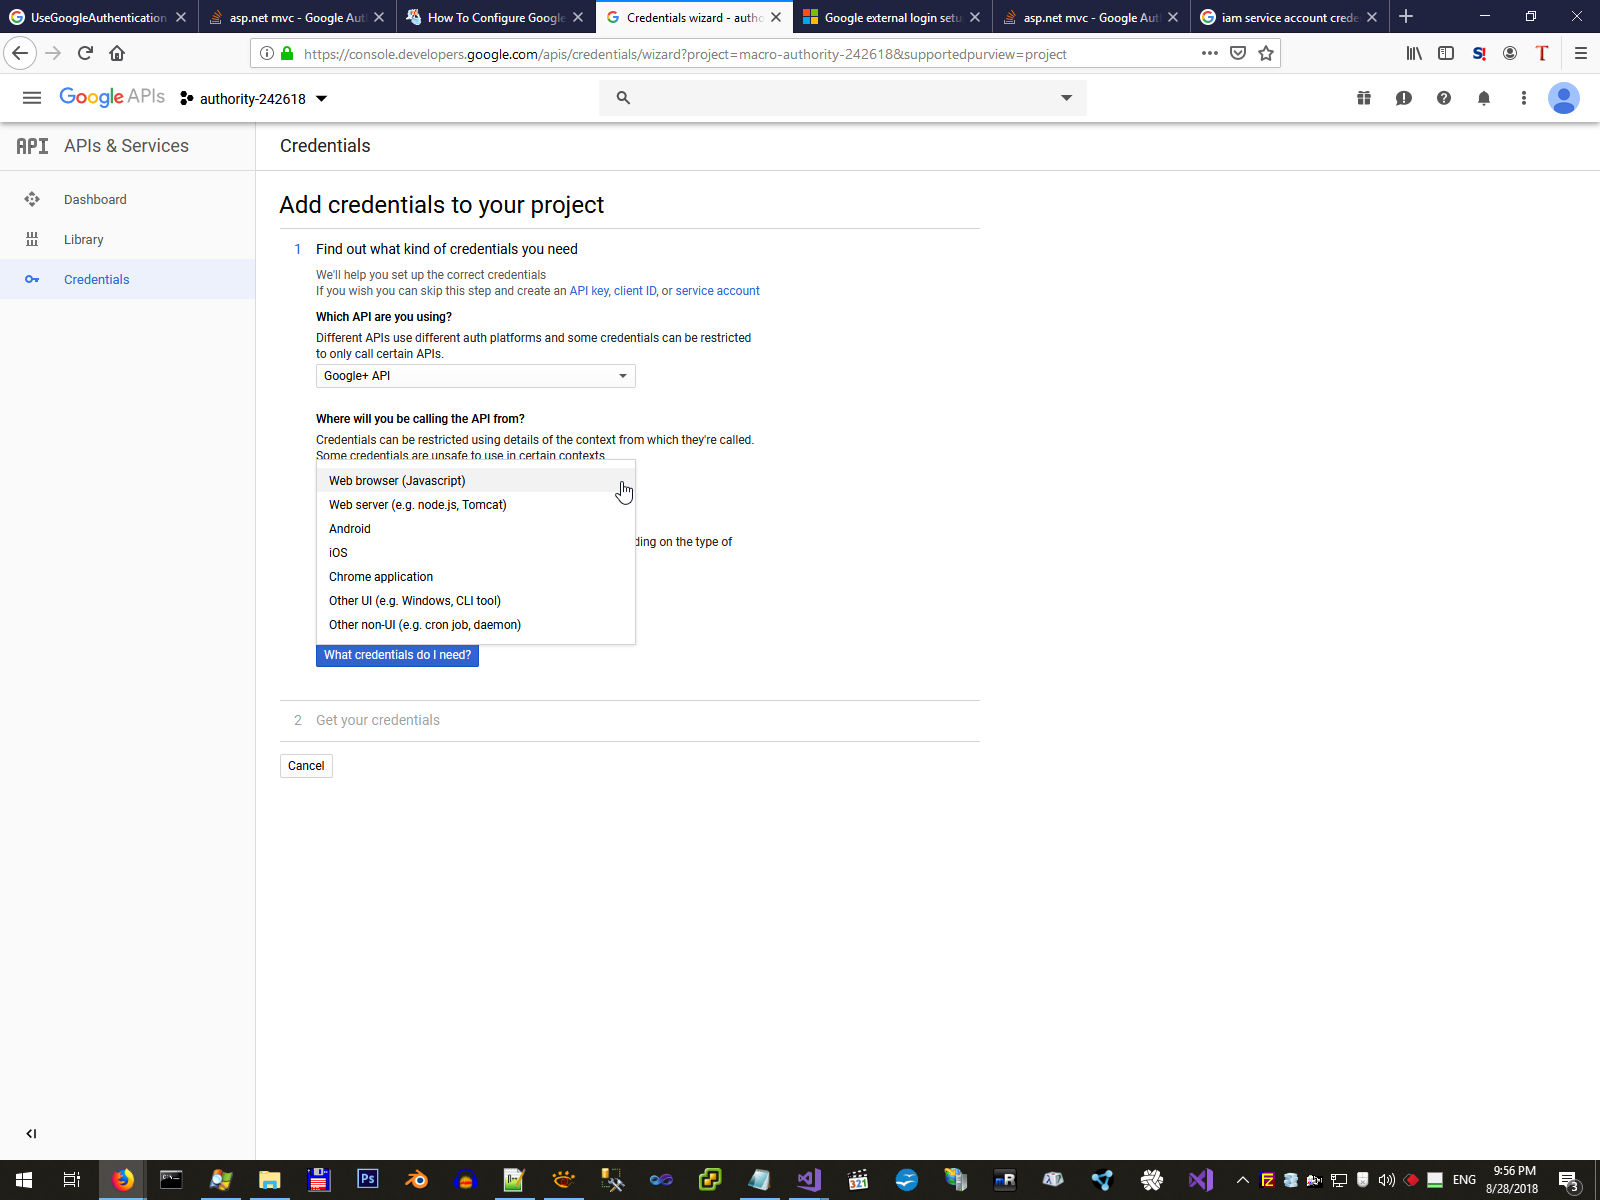Switch to Google external login setup tab
The image size is (1600, 1200).
pyautogui.click(x=893, y=17)
